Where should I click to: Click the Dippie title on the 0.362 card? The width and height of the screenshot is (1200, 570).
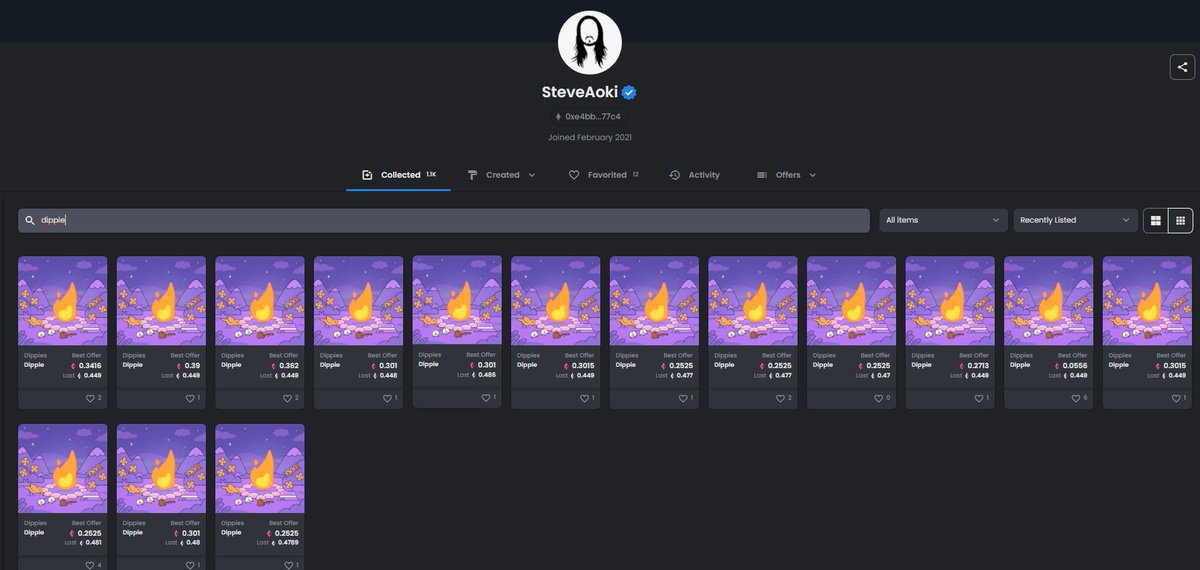(231, 365)
